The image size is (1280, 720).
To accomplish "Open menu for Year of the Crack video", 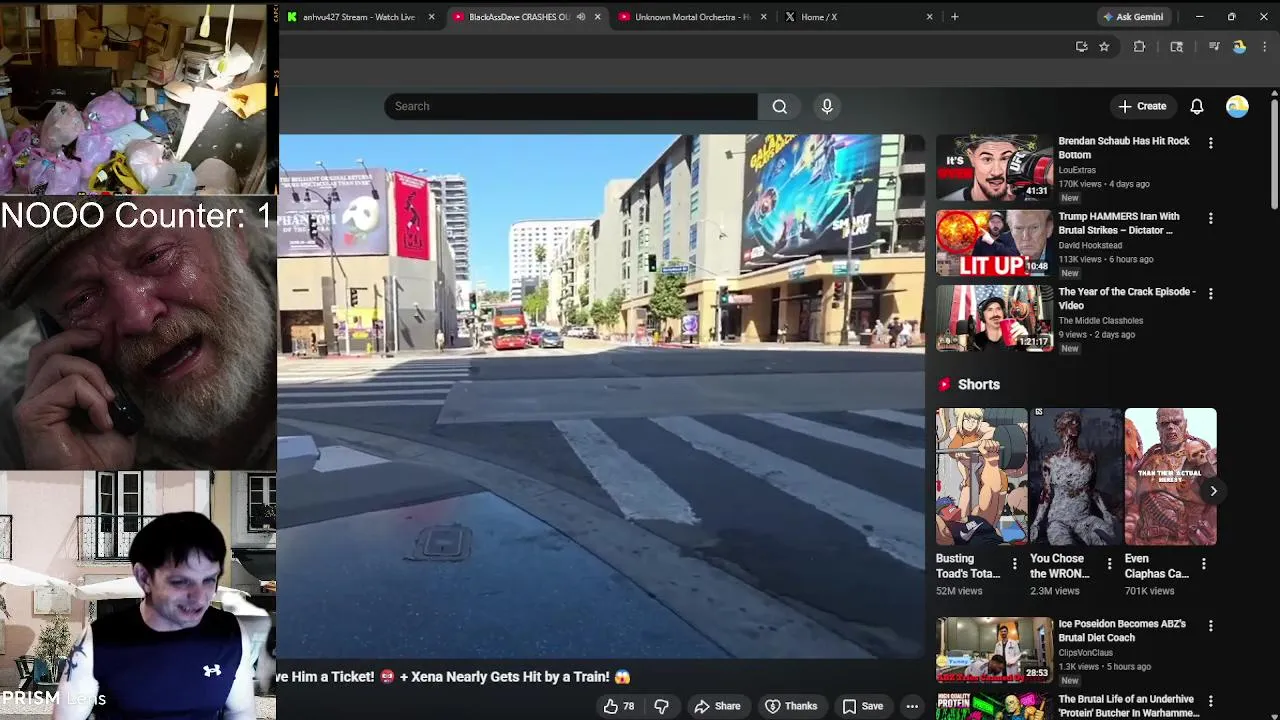I will pos(1210,293).
